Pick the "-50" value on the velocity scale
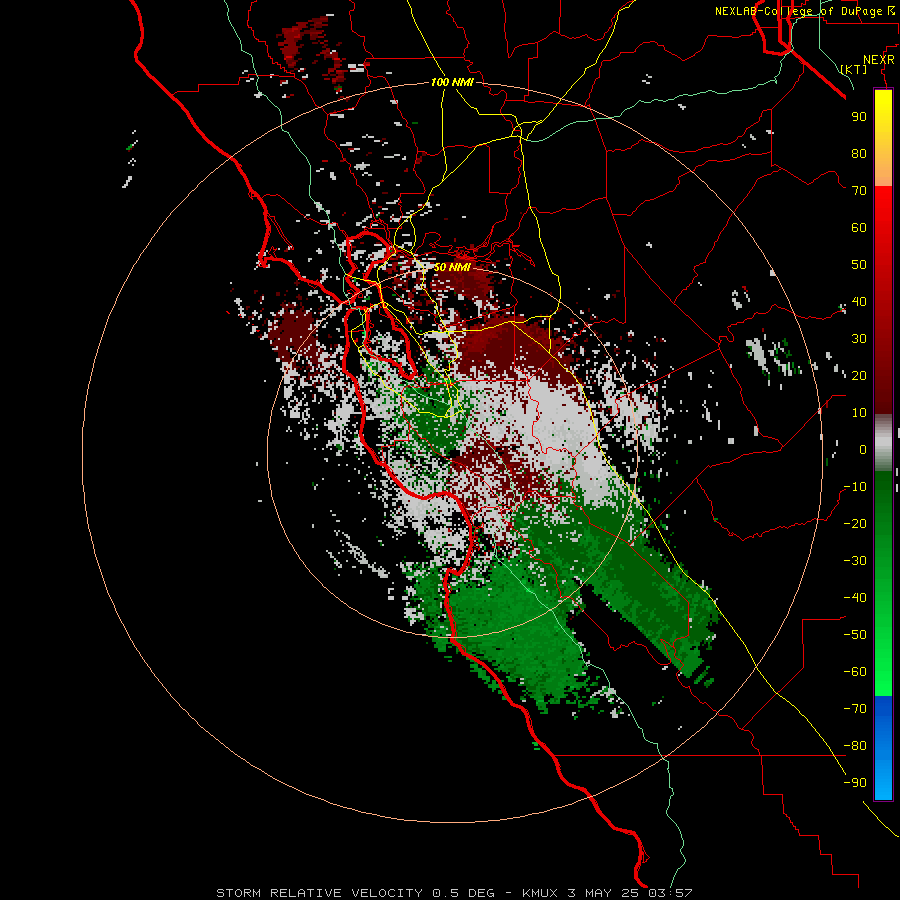 [x=855, y=635]
